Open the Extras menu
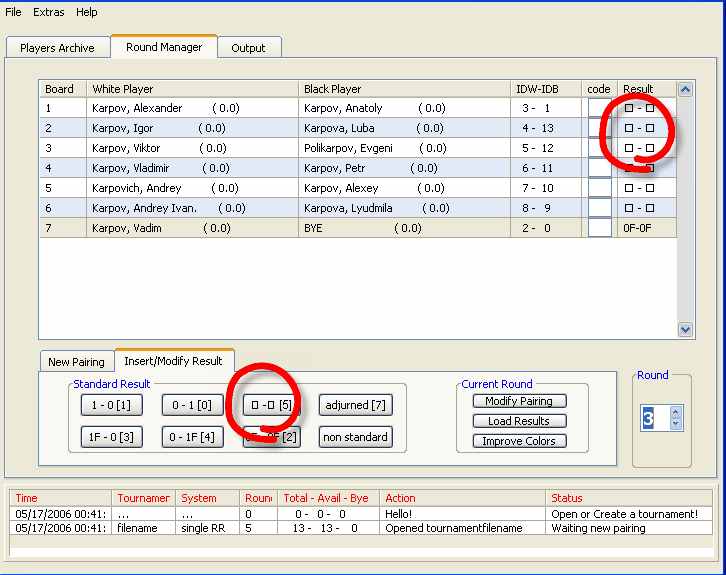Image resolution: width=726 pixels, height=575 pixels. [x=48, y=12]
